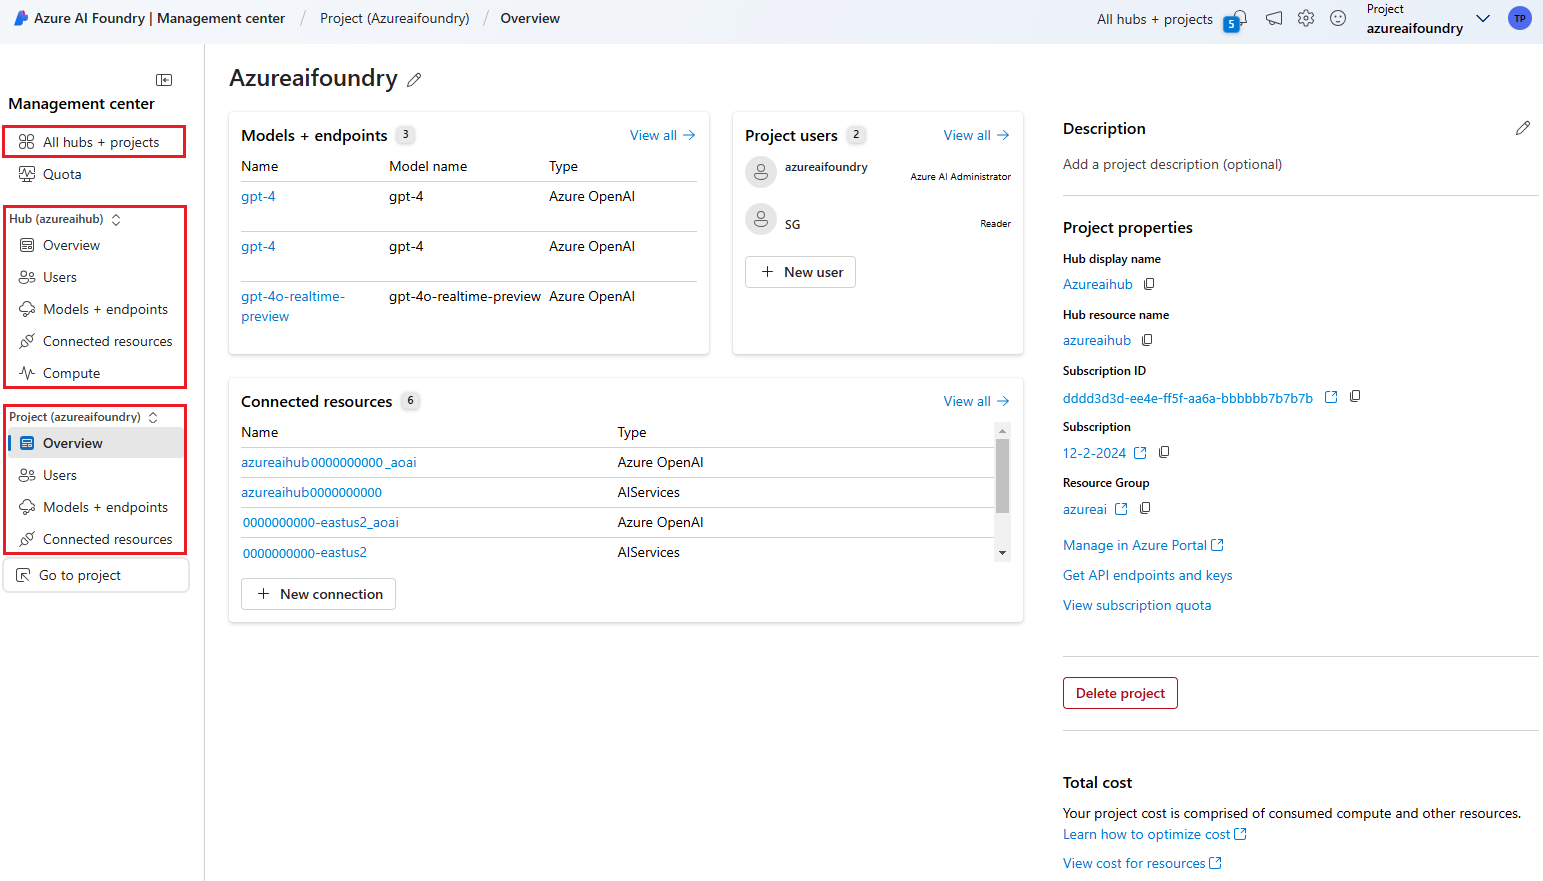
Task: Click the feedback smiley face icon
Action: (1338, 18)
